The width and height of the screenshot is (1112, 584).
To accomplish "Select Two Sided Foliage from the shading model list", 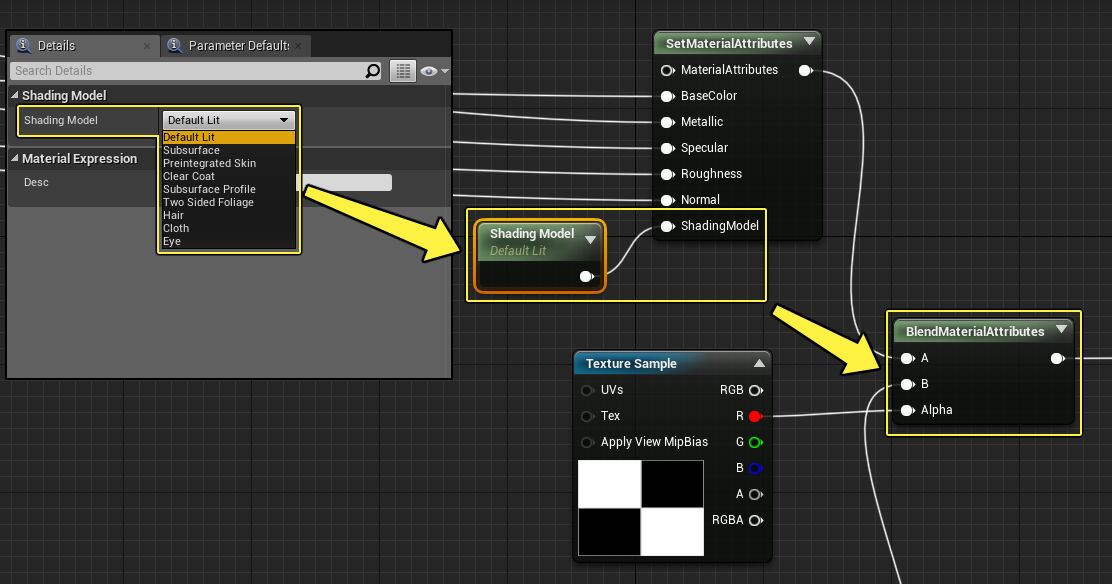I will click(208, 202).
